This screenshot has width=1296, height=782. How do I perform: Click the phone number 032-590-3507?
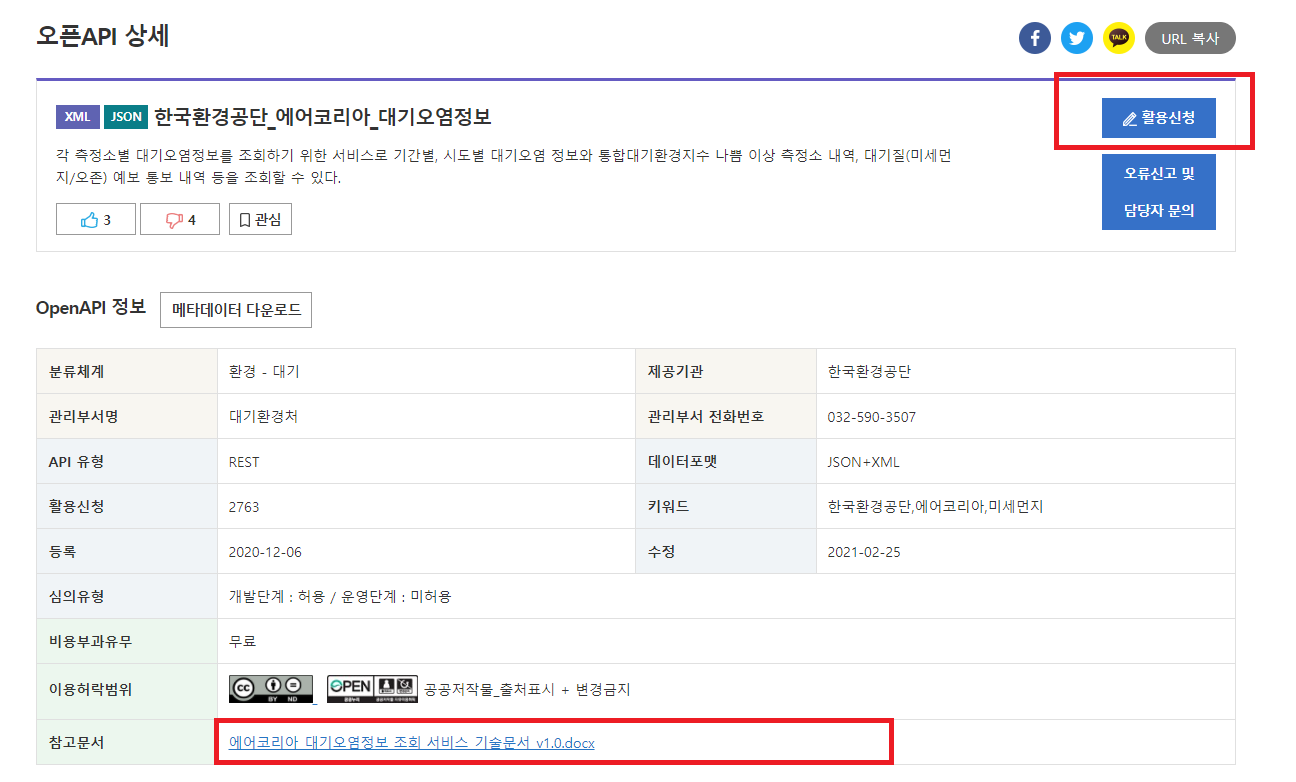coord(872,417)
